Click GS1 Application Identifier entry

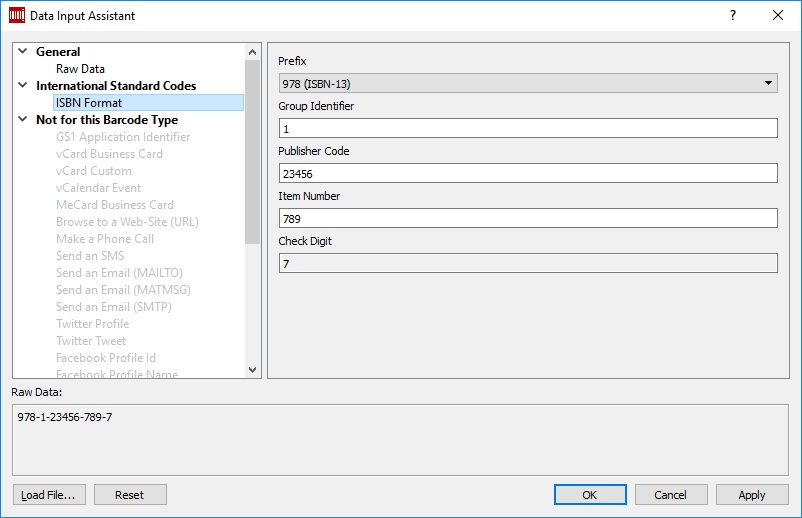[123, 137]
